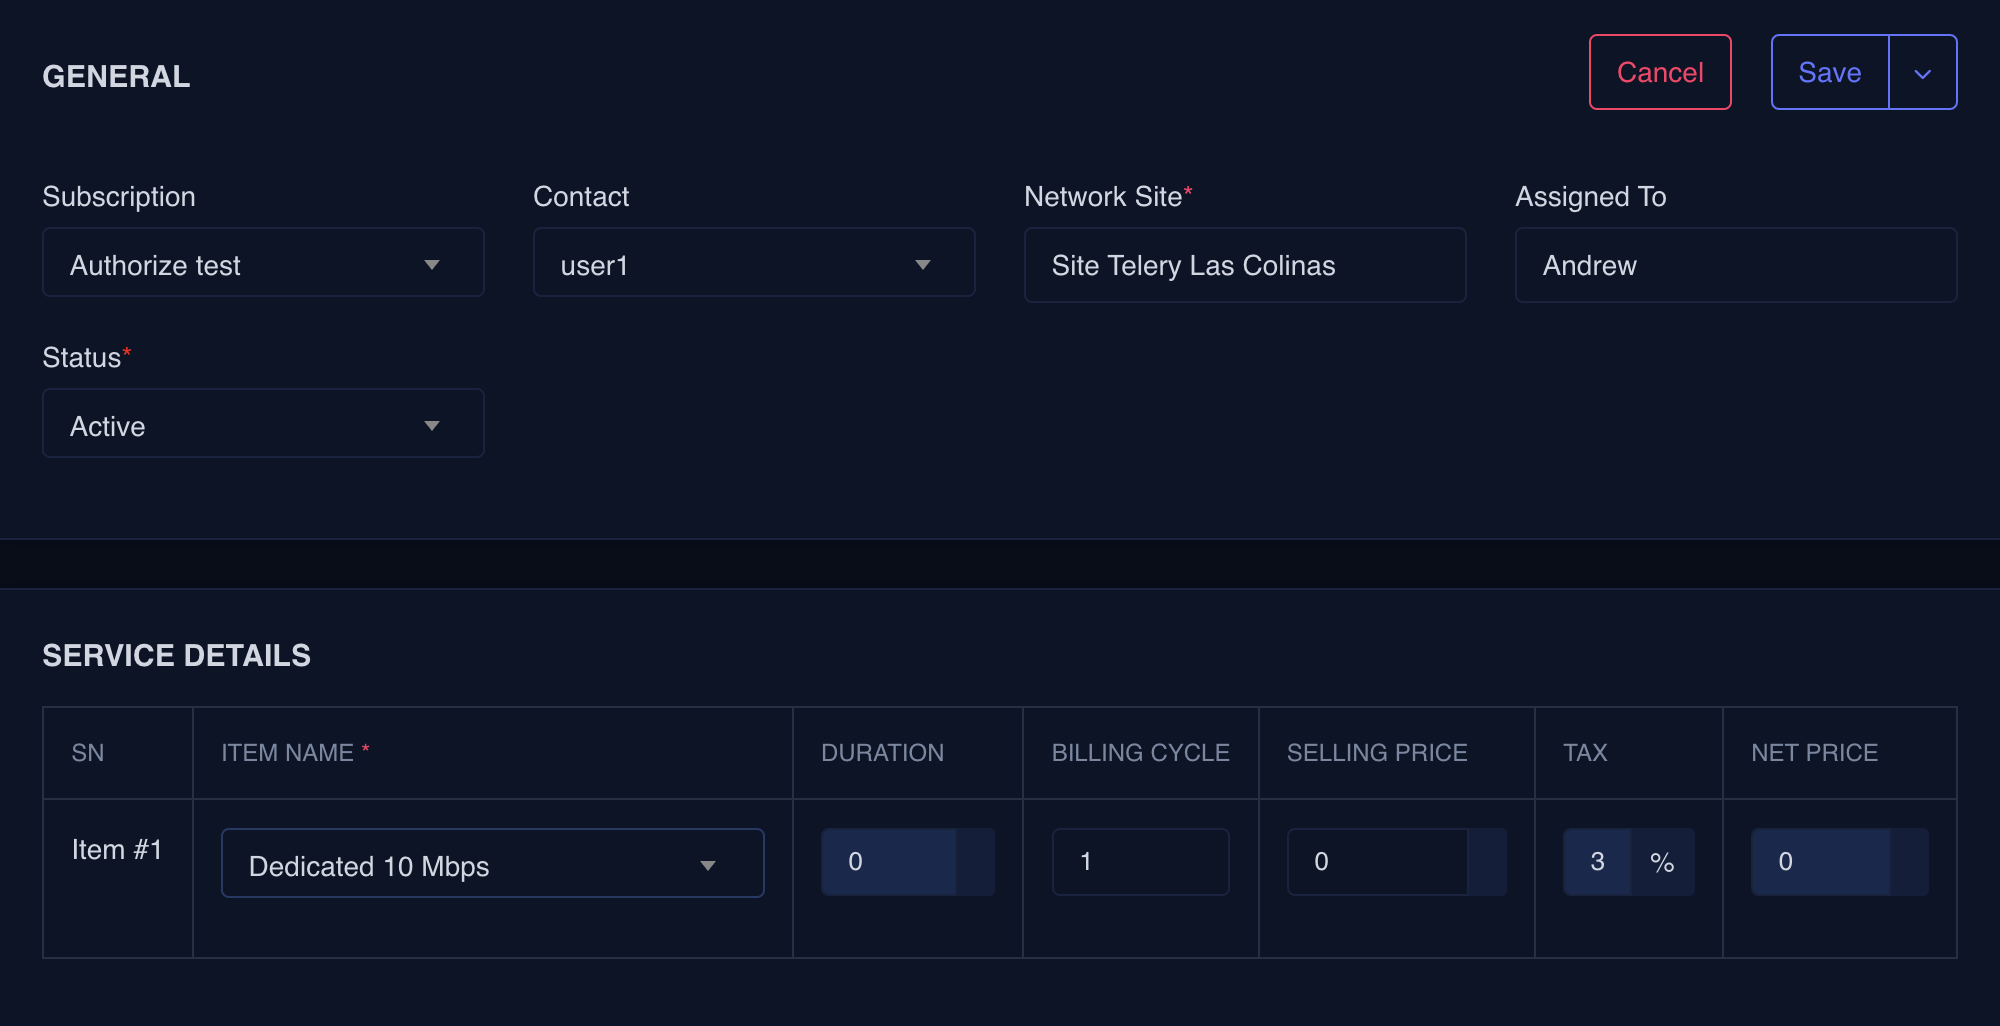Click the Billing Cycle input
This screenshot has width=2000, height=1026.
click(1140, 862)
